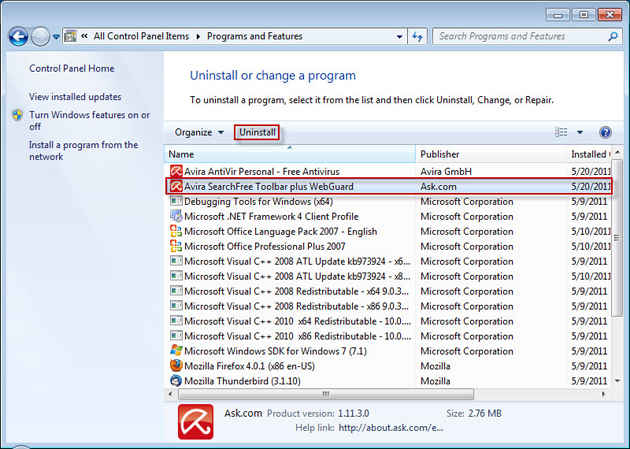Sort by the Installed On column header
The width and height of the screenshot is (630, 449).
click(x=589, y=154)
